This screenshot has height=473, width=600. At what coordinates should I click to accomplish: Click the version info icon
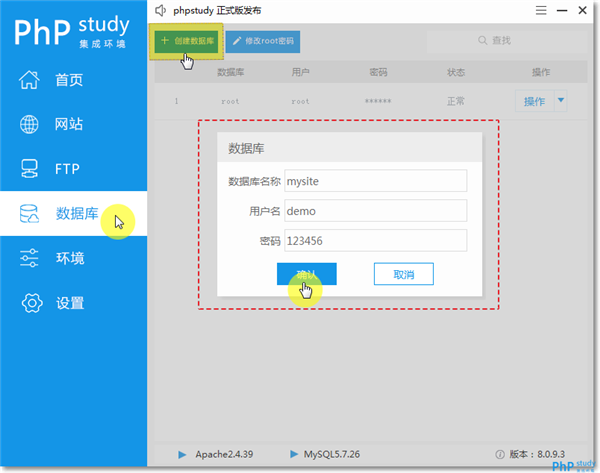tap(500, 454)
